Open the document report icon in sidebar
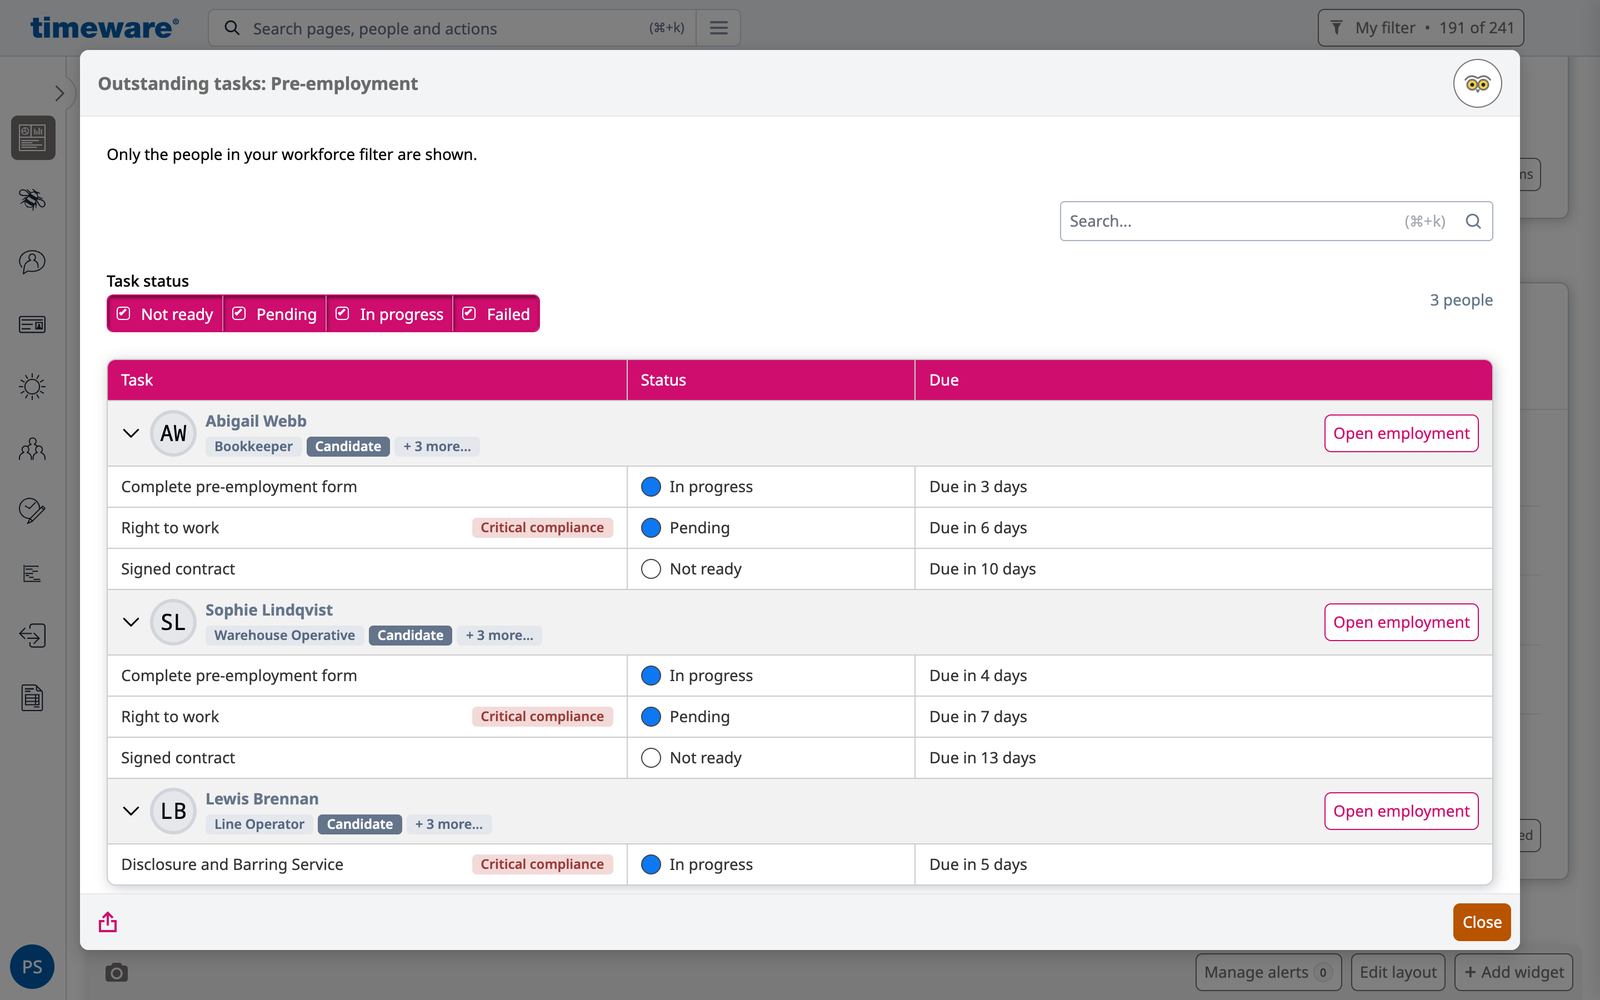 33,698
